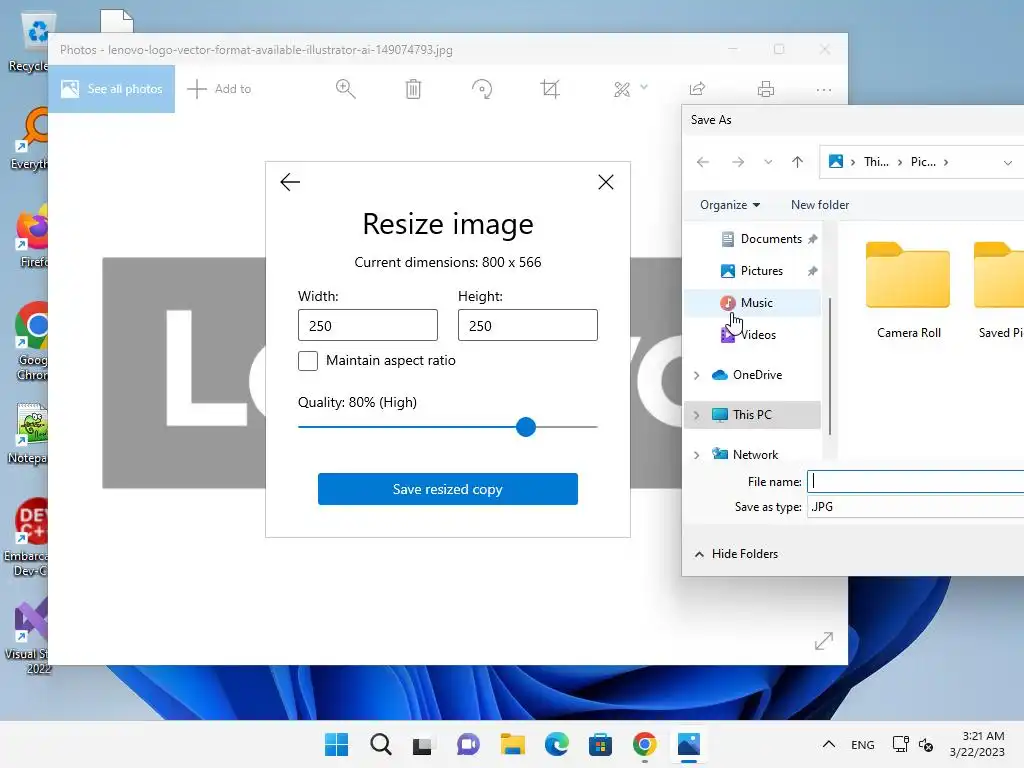Click the Forward arrow in Save As dialog
Viewport: 1024px width, 768px height.
click(738, 162)
